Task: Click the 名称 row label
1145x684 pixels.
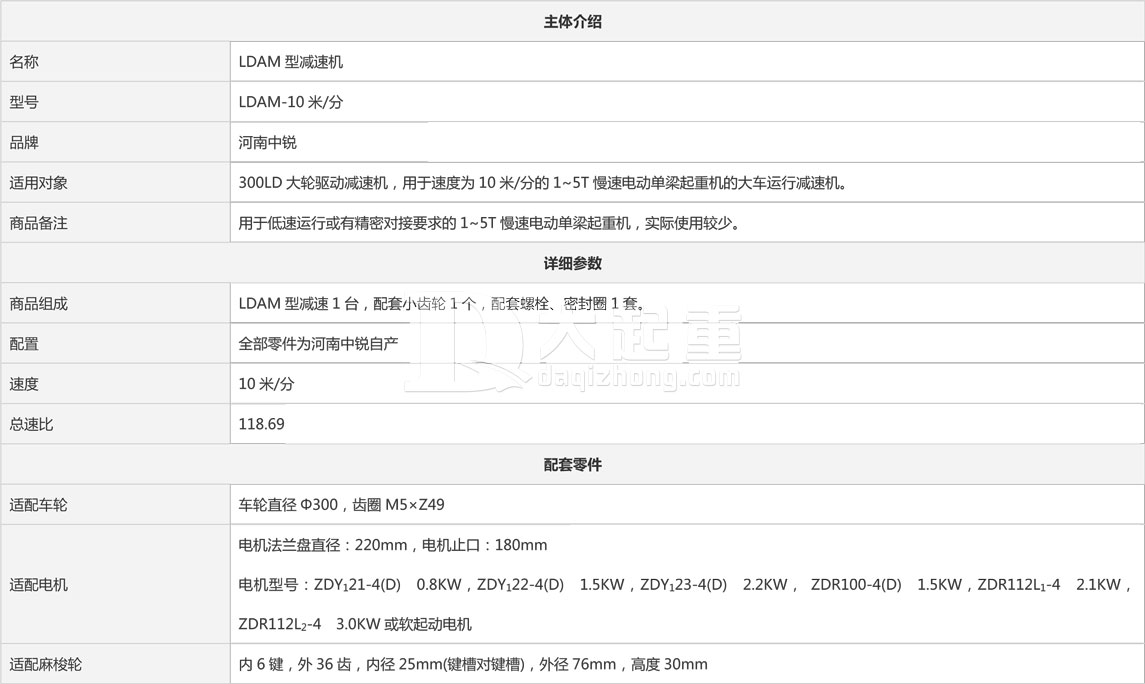Action: click(24, 62)
